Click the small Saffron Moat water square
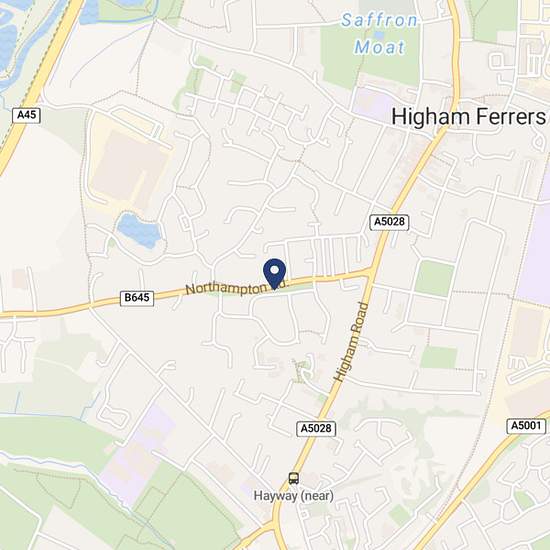Viewport: 550px width, 550px height. coord(379,35)
